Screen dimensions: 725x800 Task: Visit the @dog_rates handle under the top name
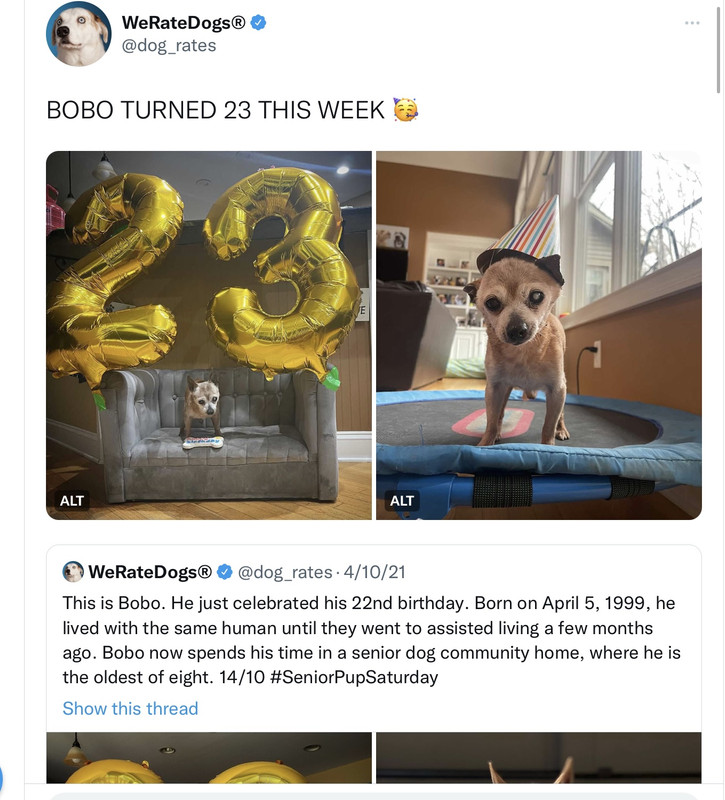coord(168,45)
